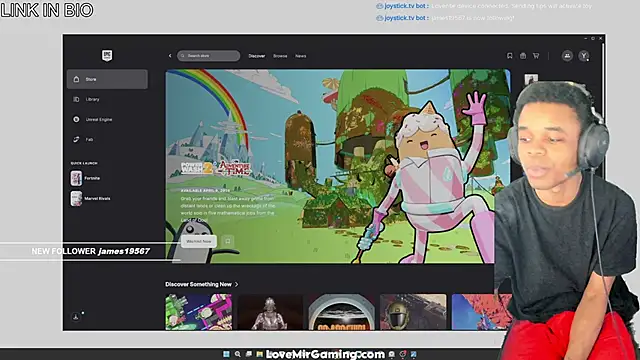Screen dimensions: 640x360
Task: Click the Epic Games logo in the sidebar
Action: (107, 56)
